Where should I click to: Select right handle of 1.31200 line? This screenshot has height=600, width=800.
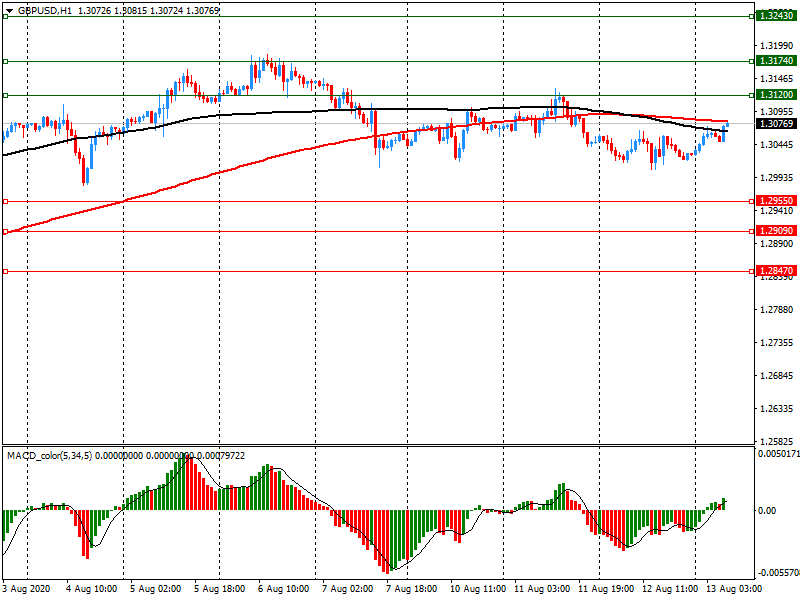pyautogui.click(x=752, y=95)
